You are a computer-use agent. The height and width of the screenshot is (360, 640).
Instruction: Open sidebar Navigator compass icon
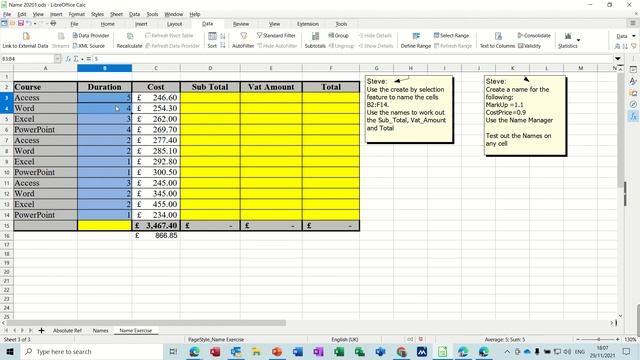pos(633,104)
